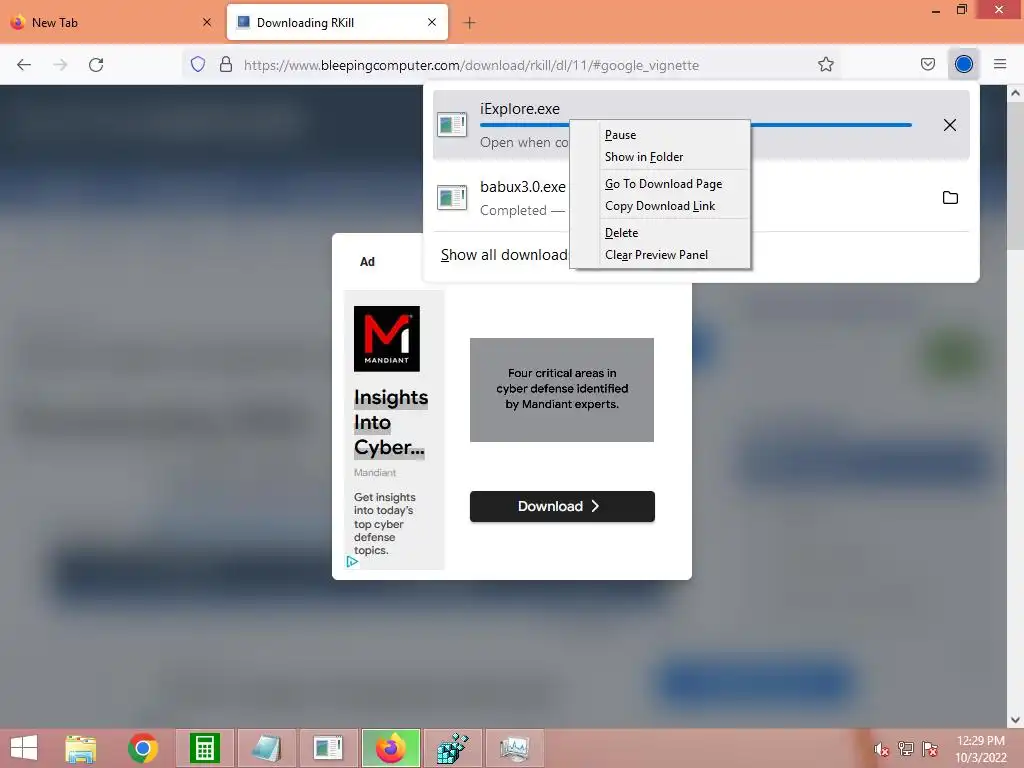Click the padlock site information icon
Screen dimensions: 1024x768
(x=226, y=64)
